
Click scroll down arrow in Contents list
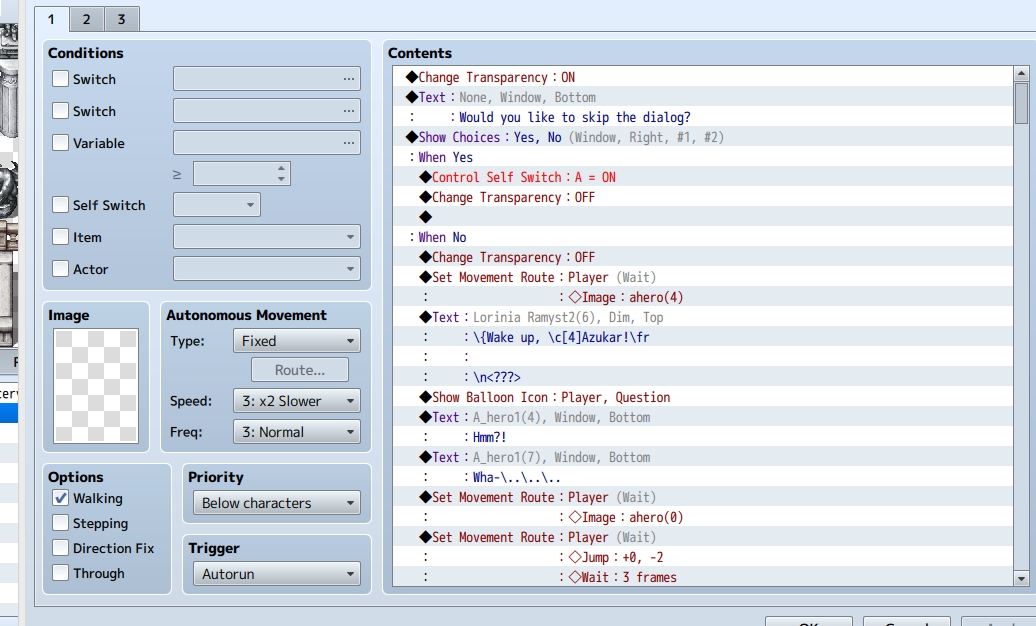click(1021, 578)
